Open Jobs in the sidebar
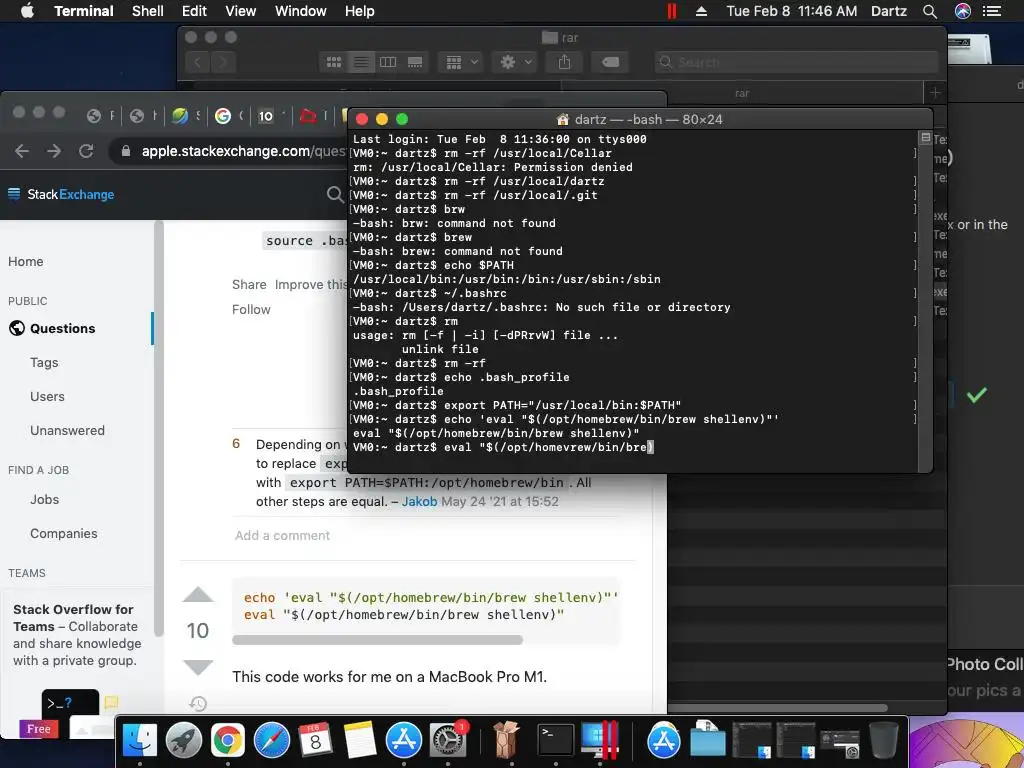This screenshot has width=1024, height=768. point(44,500)
